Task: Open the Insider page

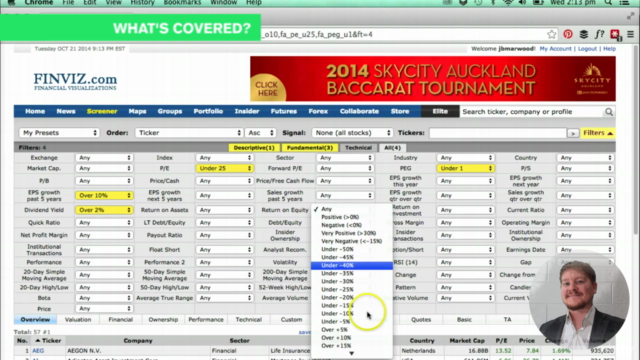Action: (247, 111)
